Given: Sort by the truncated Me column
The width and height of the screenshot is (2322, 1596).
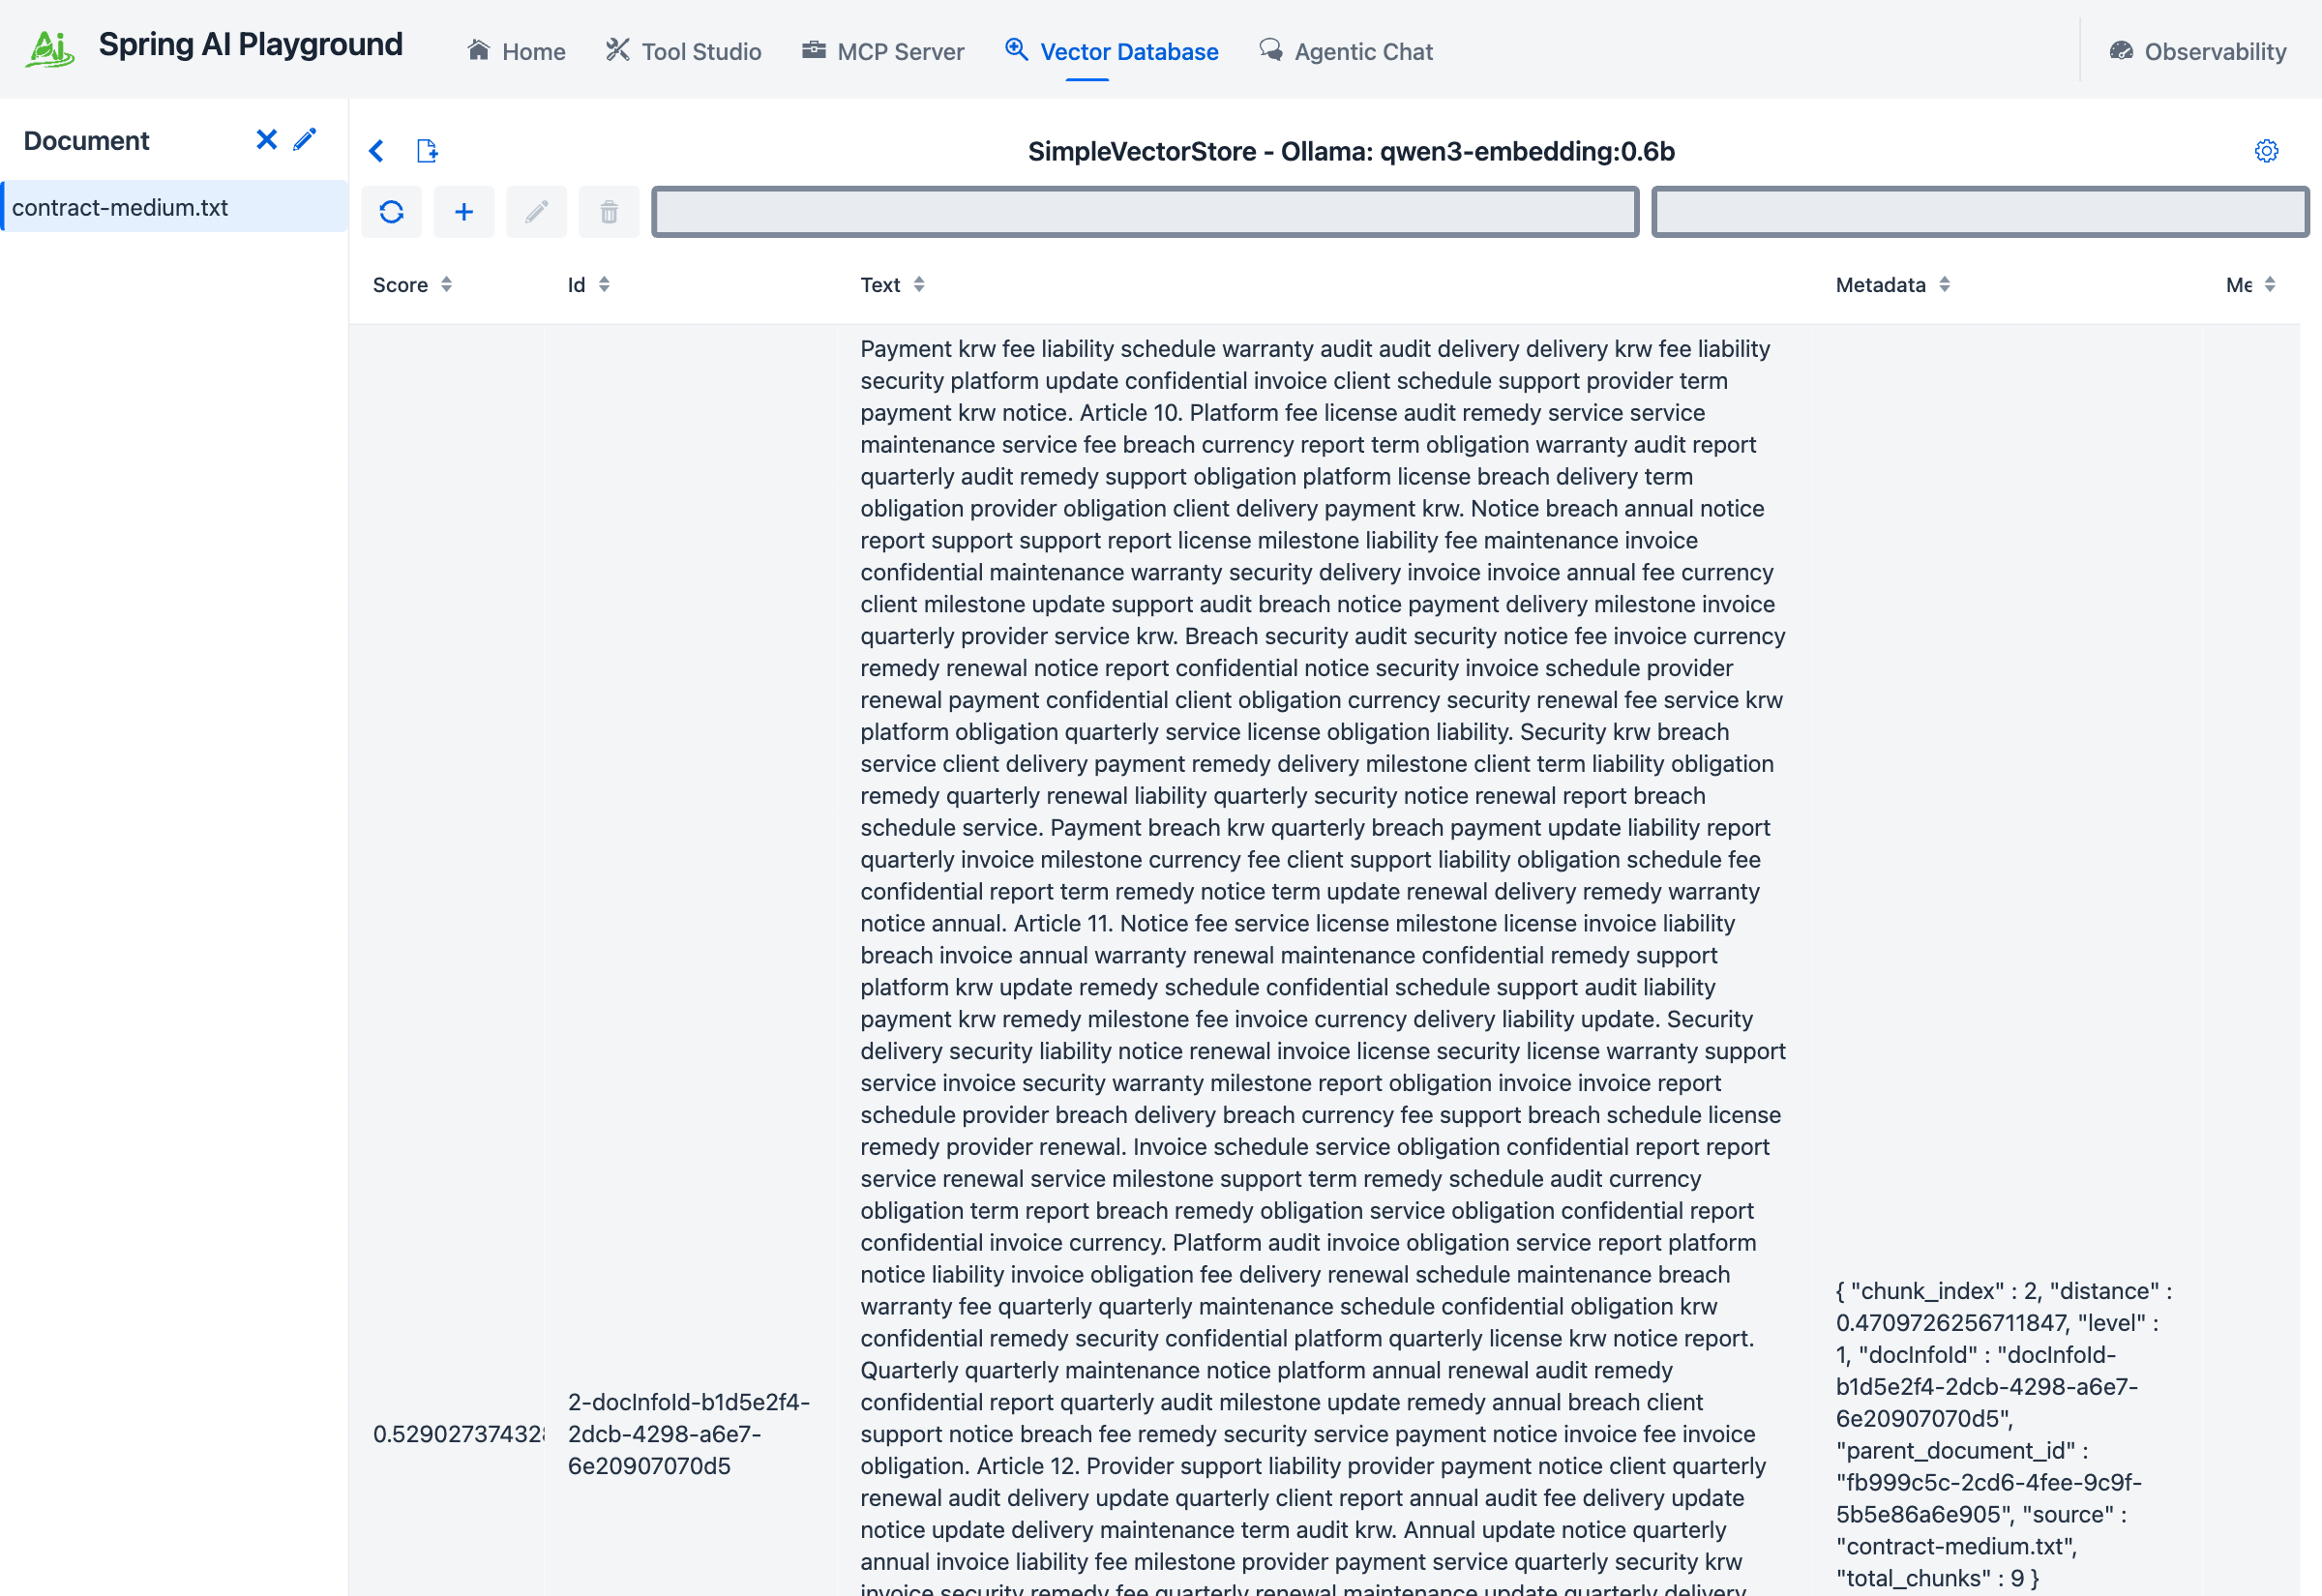Looking at the screenshot, I should 2250,285.
